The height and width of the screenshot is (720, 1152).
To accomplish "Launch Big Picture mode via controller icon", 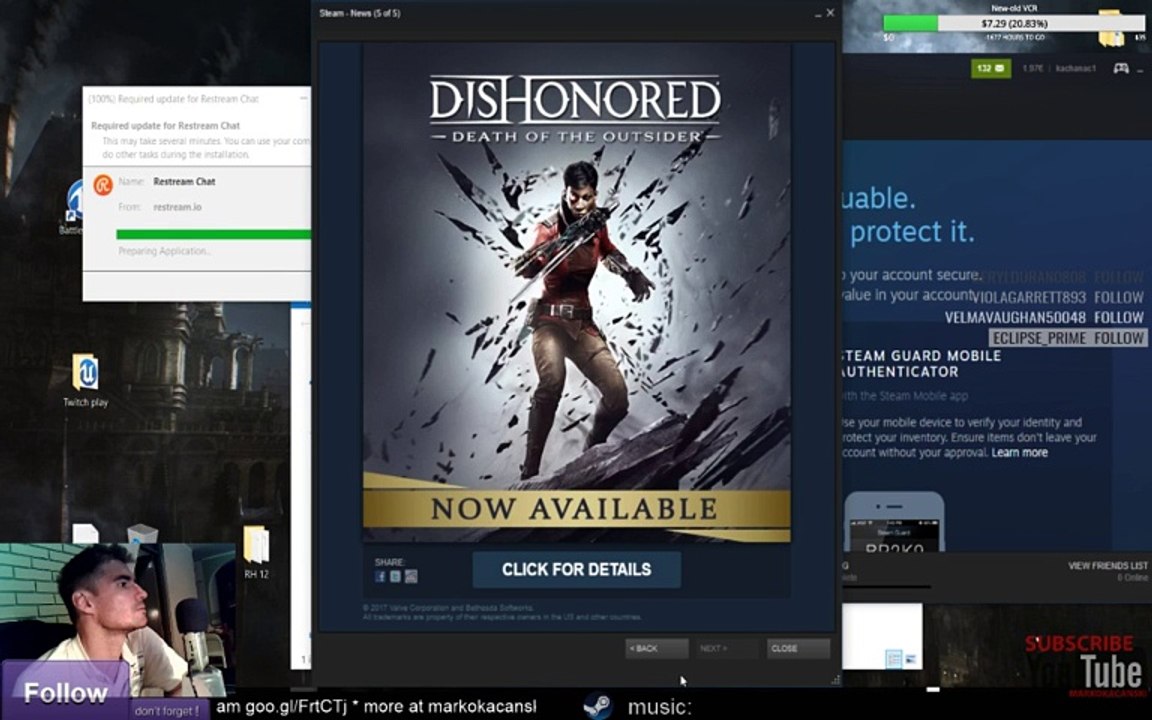I will click(1120, 68).
